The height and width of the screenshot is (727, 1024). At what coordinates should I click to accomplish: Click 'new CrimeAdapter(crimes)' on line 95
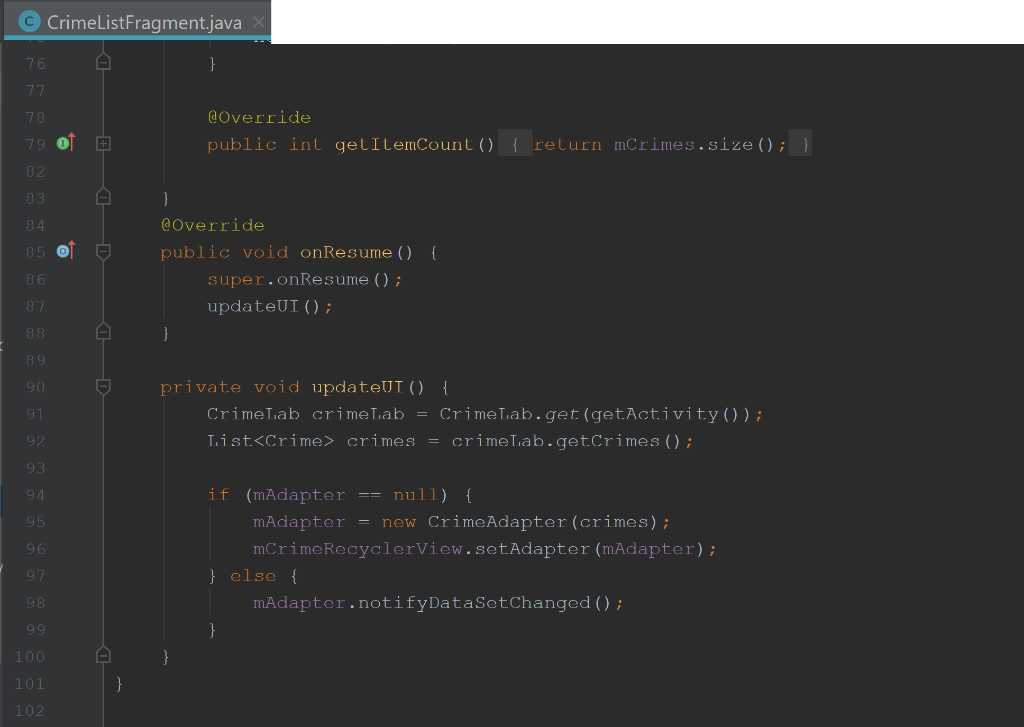(x=519, y=522)
